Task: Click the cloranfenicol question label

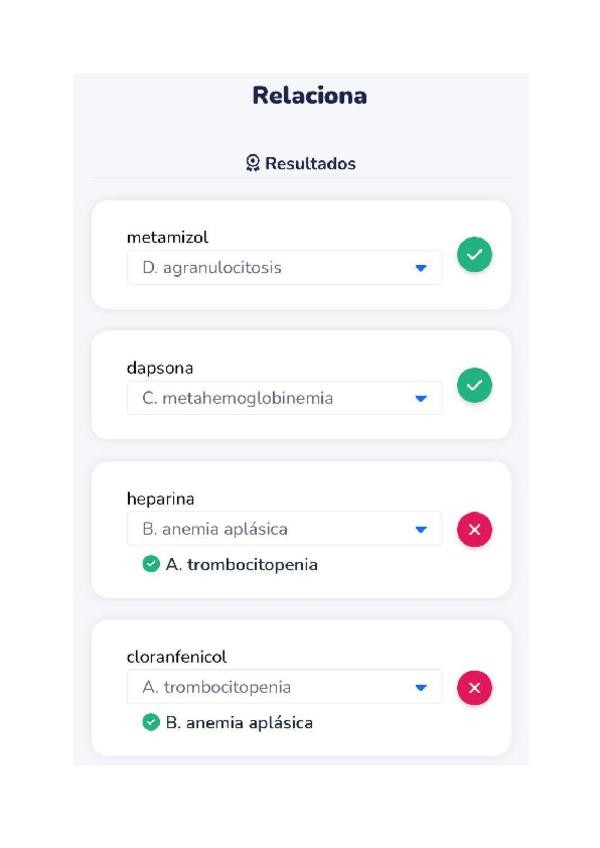Action: (x=177, y=657)
